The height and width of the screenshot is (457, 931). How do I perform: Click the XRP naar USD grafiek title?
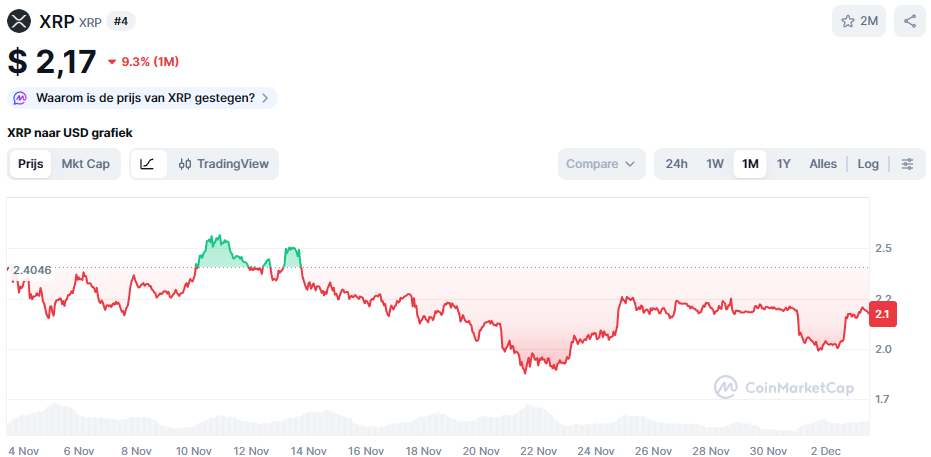pyautogui.click(x=70, y=133)
